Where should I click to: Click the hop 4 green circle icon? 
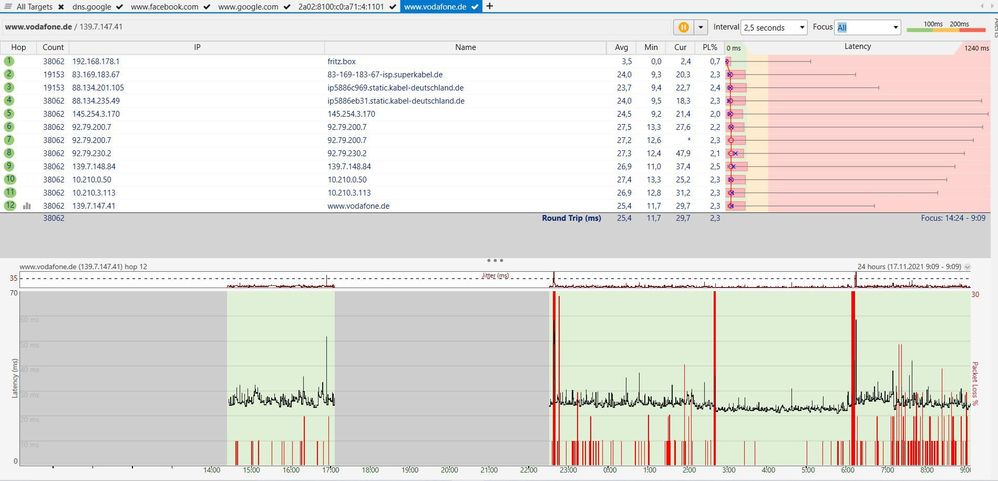[8, 101]
